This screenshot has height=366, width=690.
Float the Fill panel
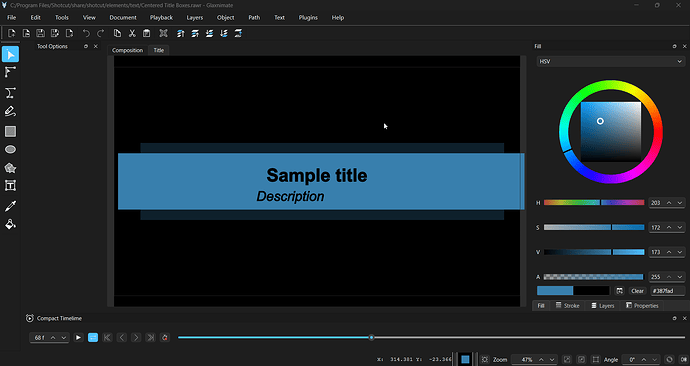pos(675,46)
